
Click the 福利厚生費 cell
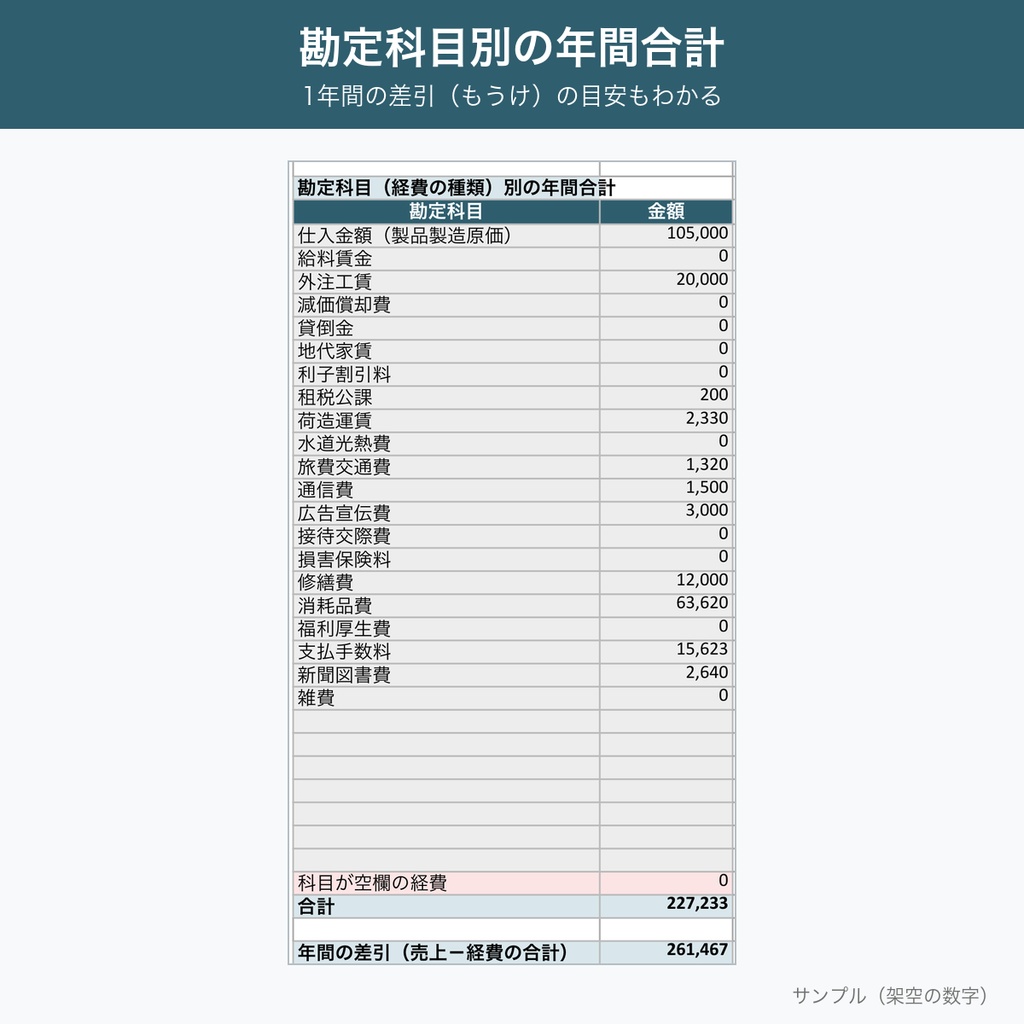(x=446, y=630)
